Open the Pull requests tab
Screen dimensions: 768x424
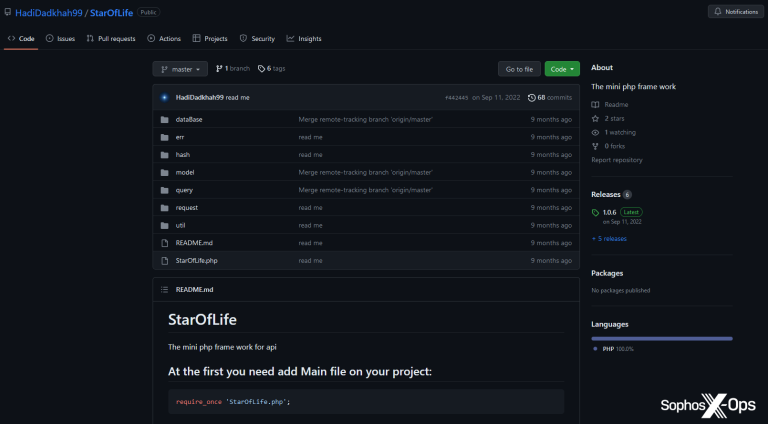pyautogui.click(x=111, y=39)
